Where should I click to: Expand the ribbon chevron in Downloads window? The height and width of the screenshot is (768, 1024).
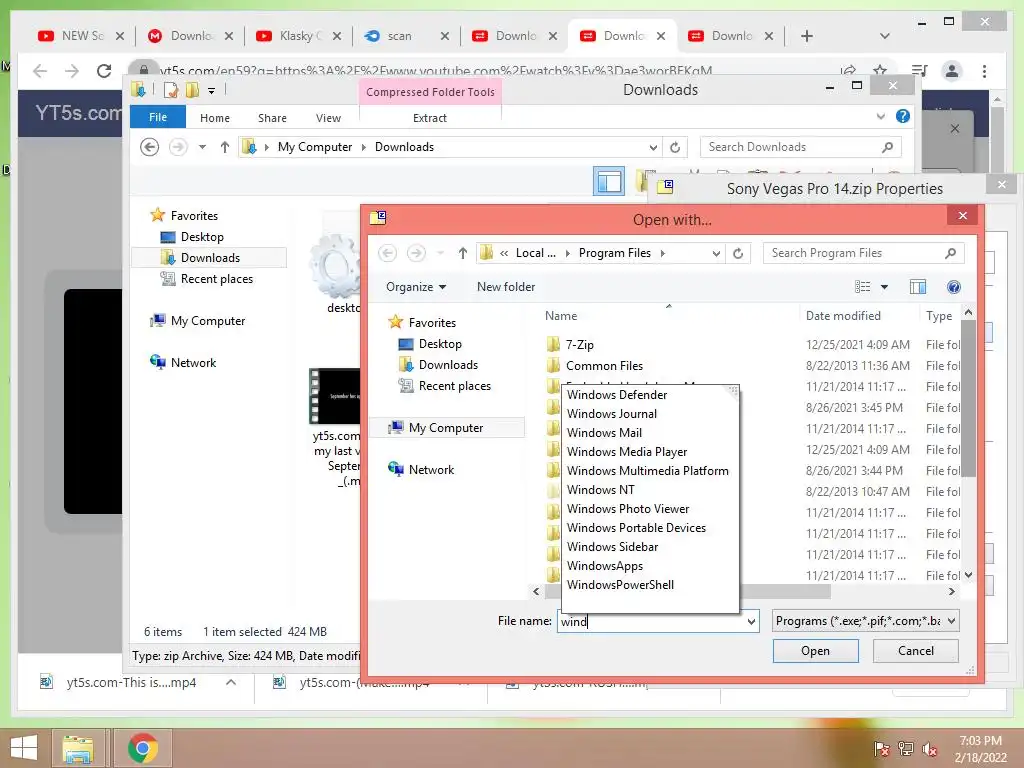880,116
